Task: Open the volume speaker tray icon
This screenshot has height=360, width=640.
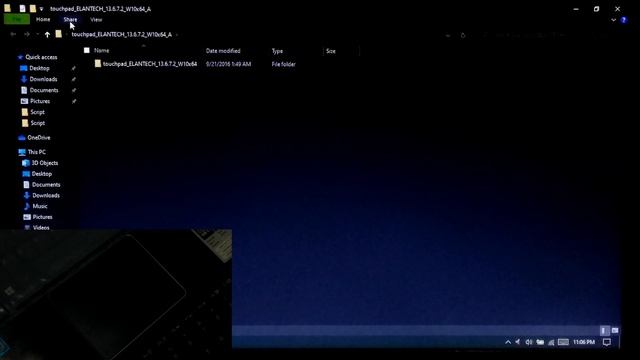Action: point(529,342)
